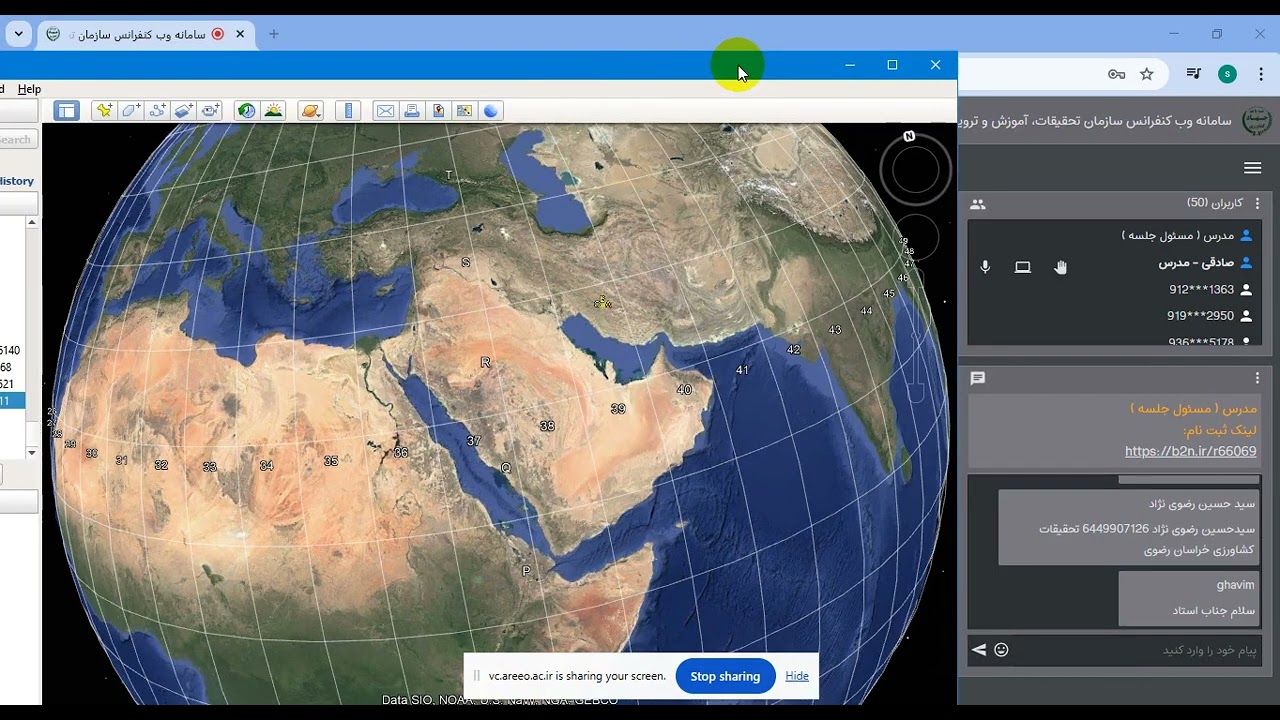Viewport: 1280px width, 720px height.
Task: Click the Move joystick navigation ring
Action: point(916,238)
